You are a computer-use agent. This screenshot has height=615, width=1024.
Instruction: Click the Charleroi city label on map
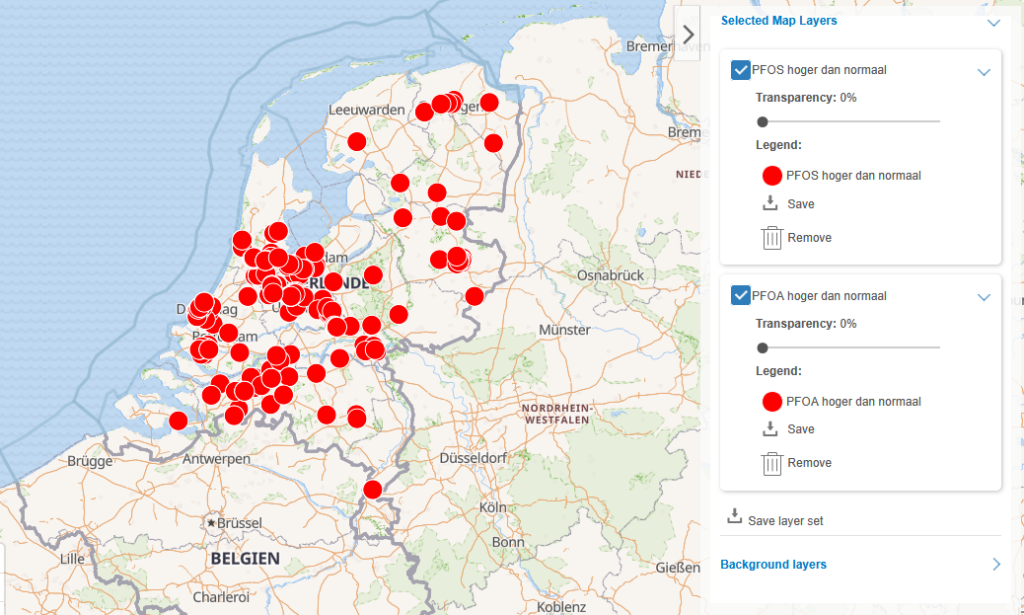[221, 597]
